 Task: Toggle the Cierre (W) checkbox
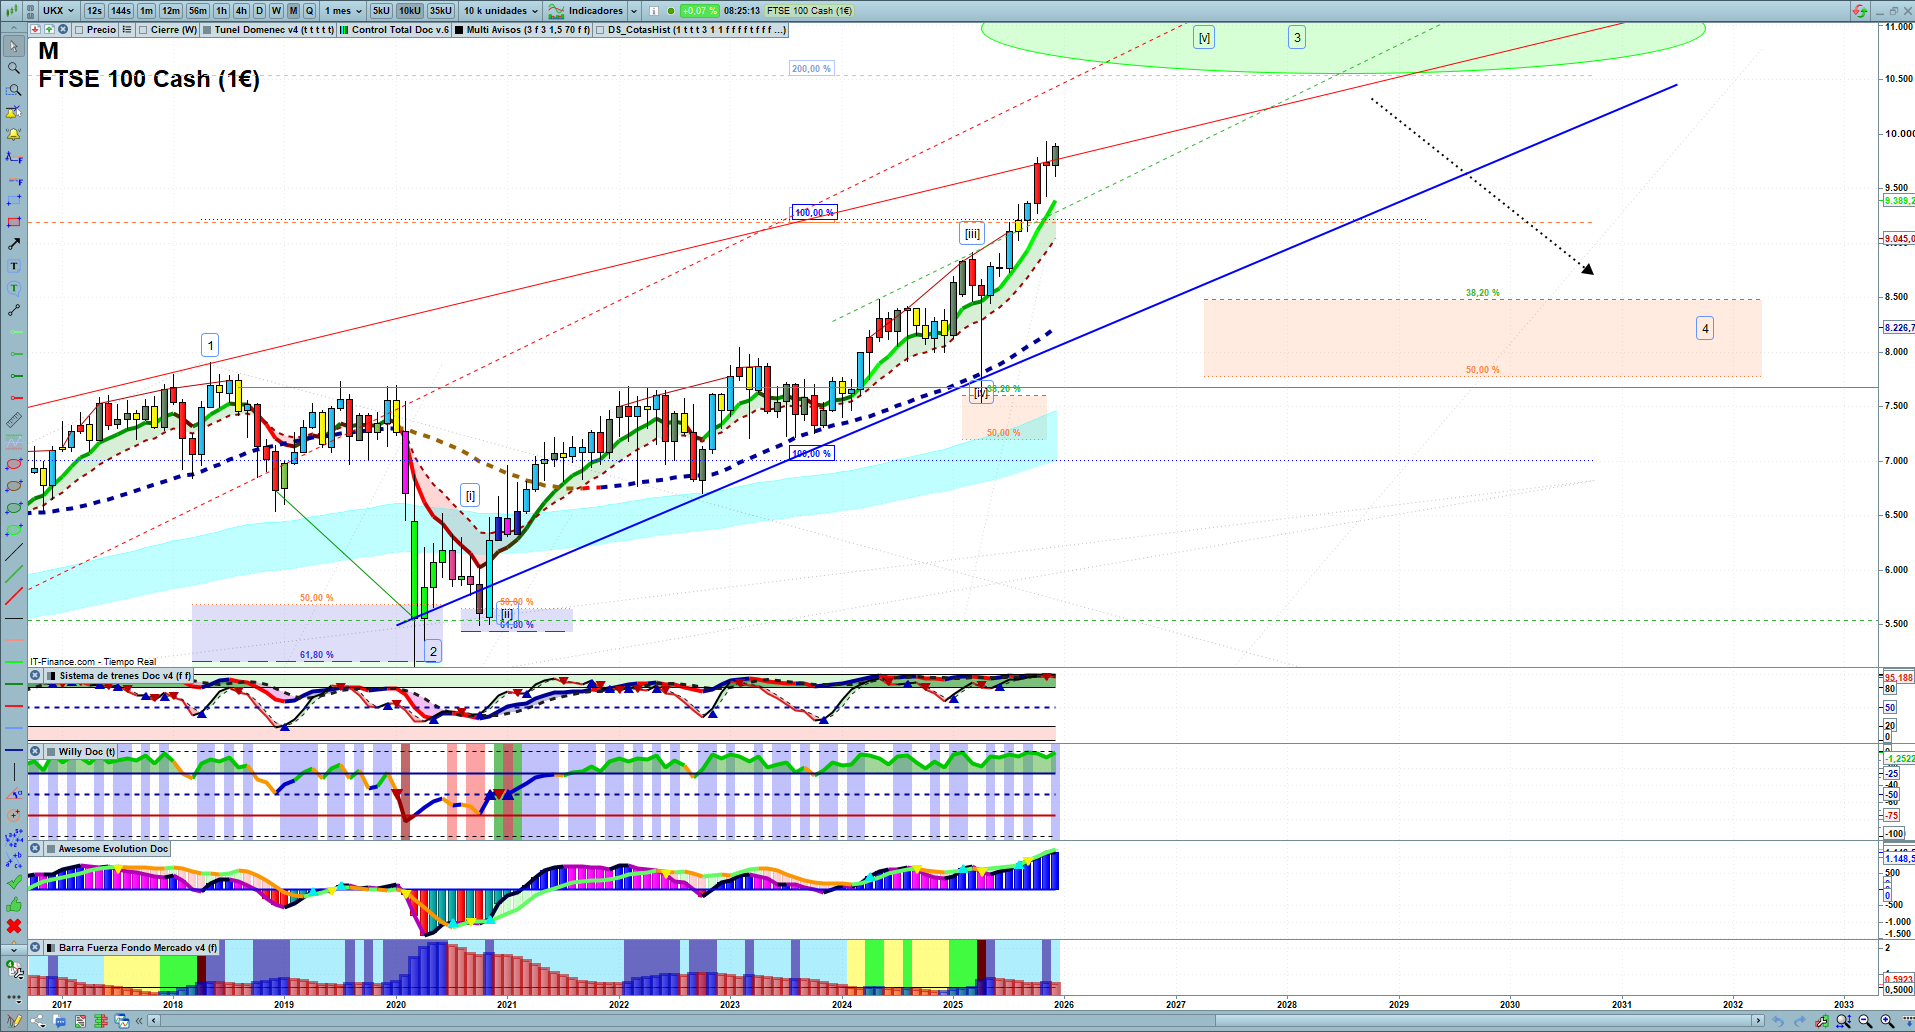coord(143,30)
